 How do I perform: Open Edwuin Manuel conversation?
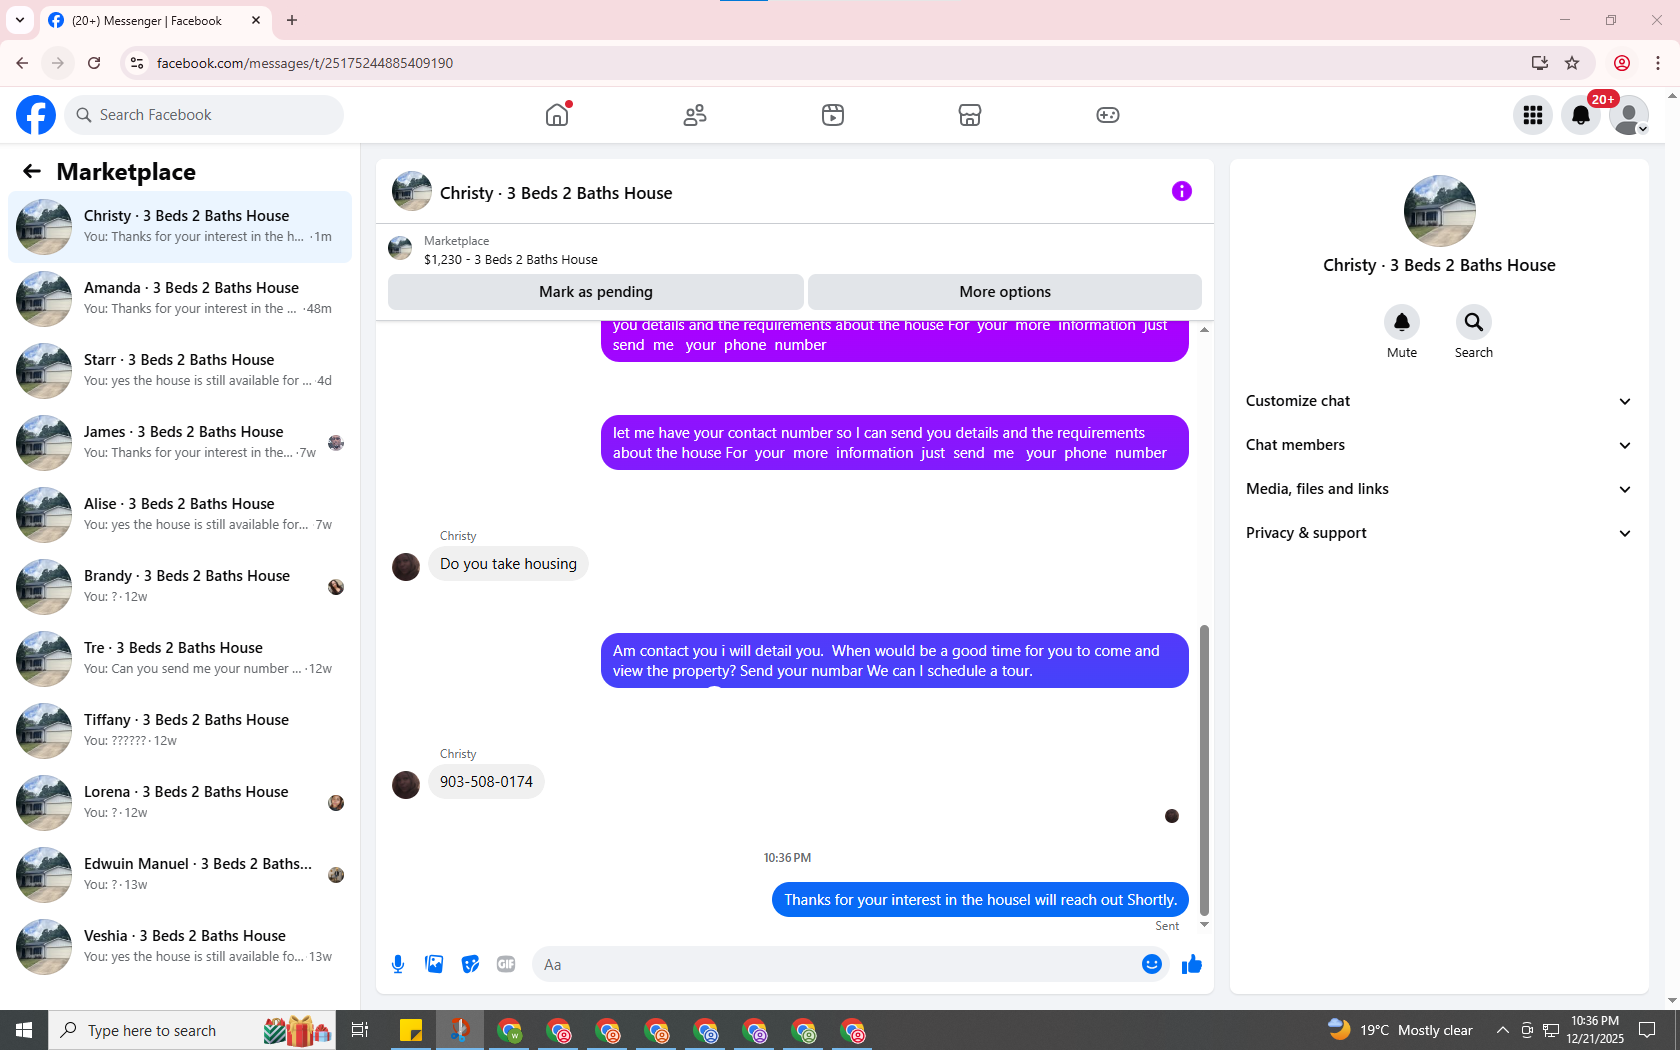[x=180, y=874]
